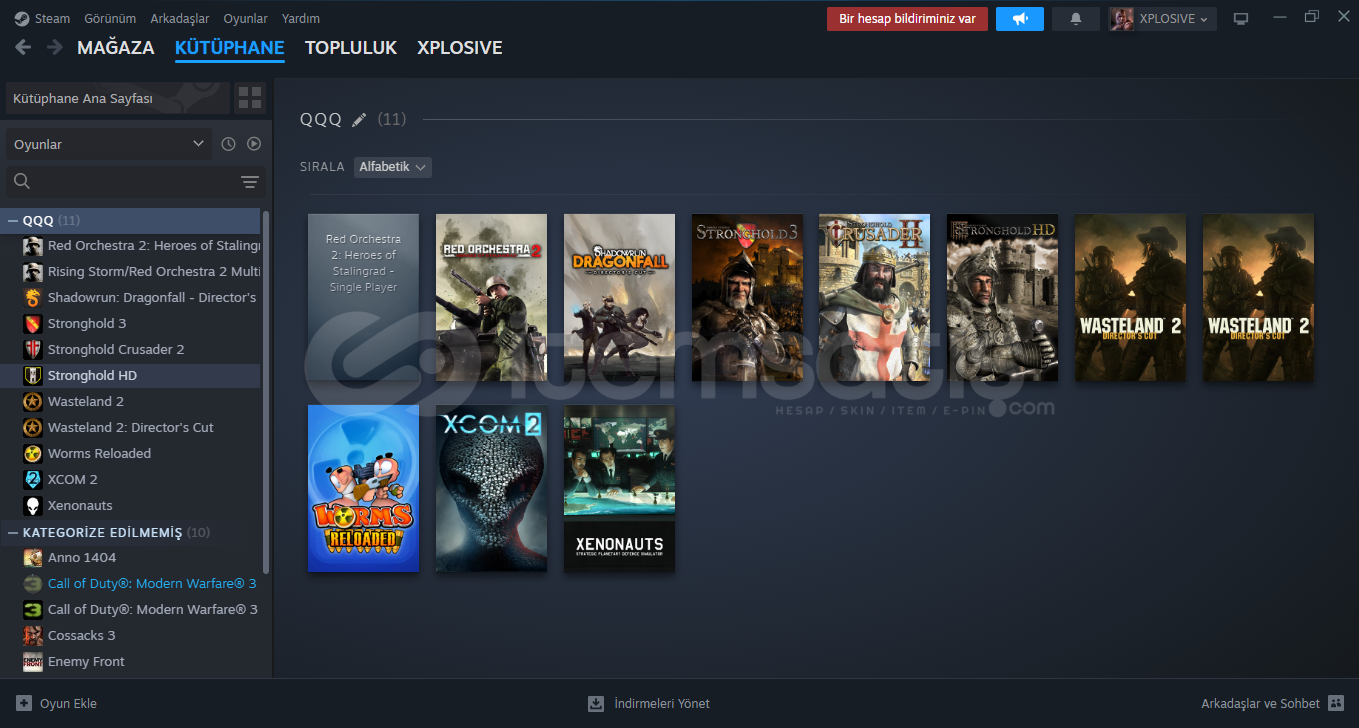Open the XPLOSIVE profile tab

click(x=459, y=47)
